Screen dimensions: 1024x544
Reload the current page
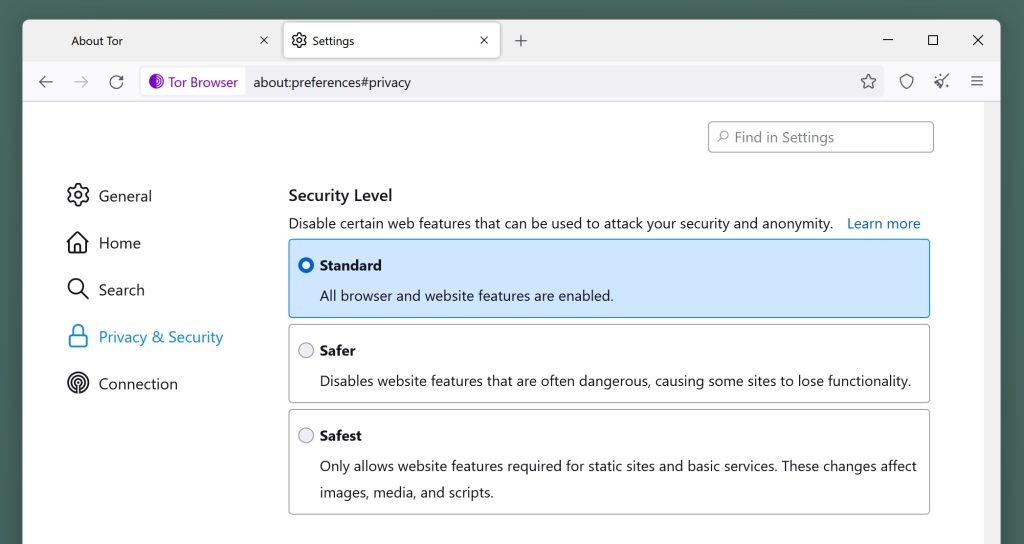[x=116, y=82]
